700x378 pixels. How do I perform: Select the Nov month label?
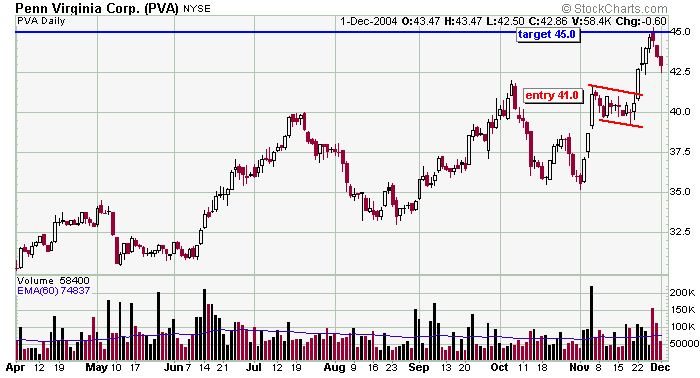579,367
